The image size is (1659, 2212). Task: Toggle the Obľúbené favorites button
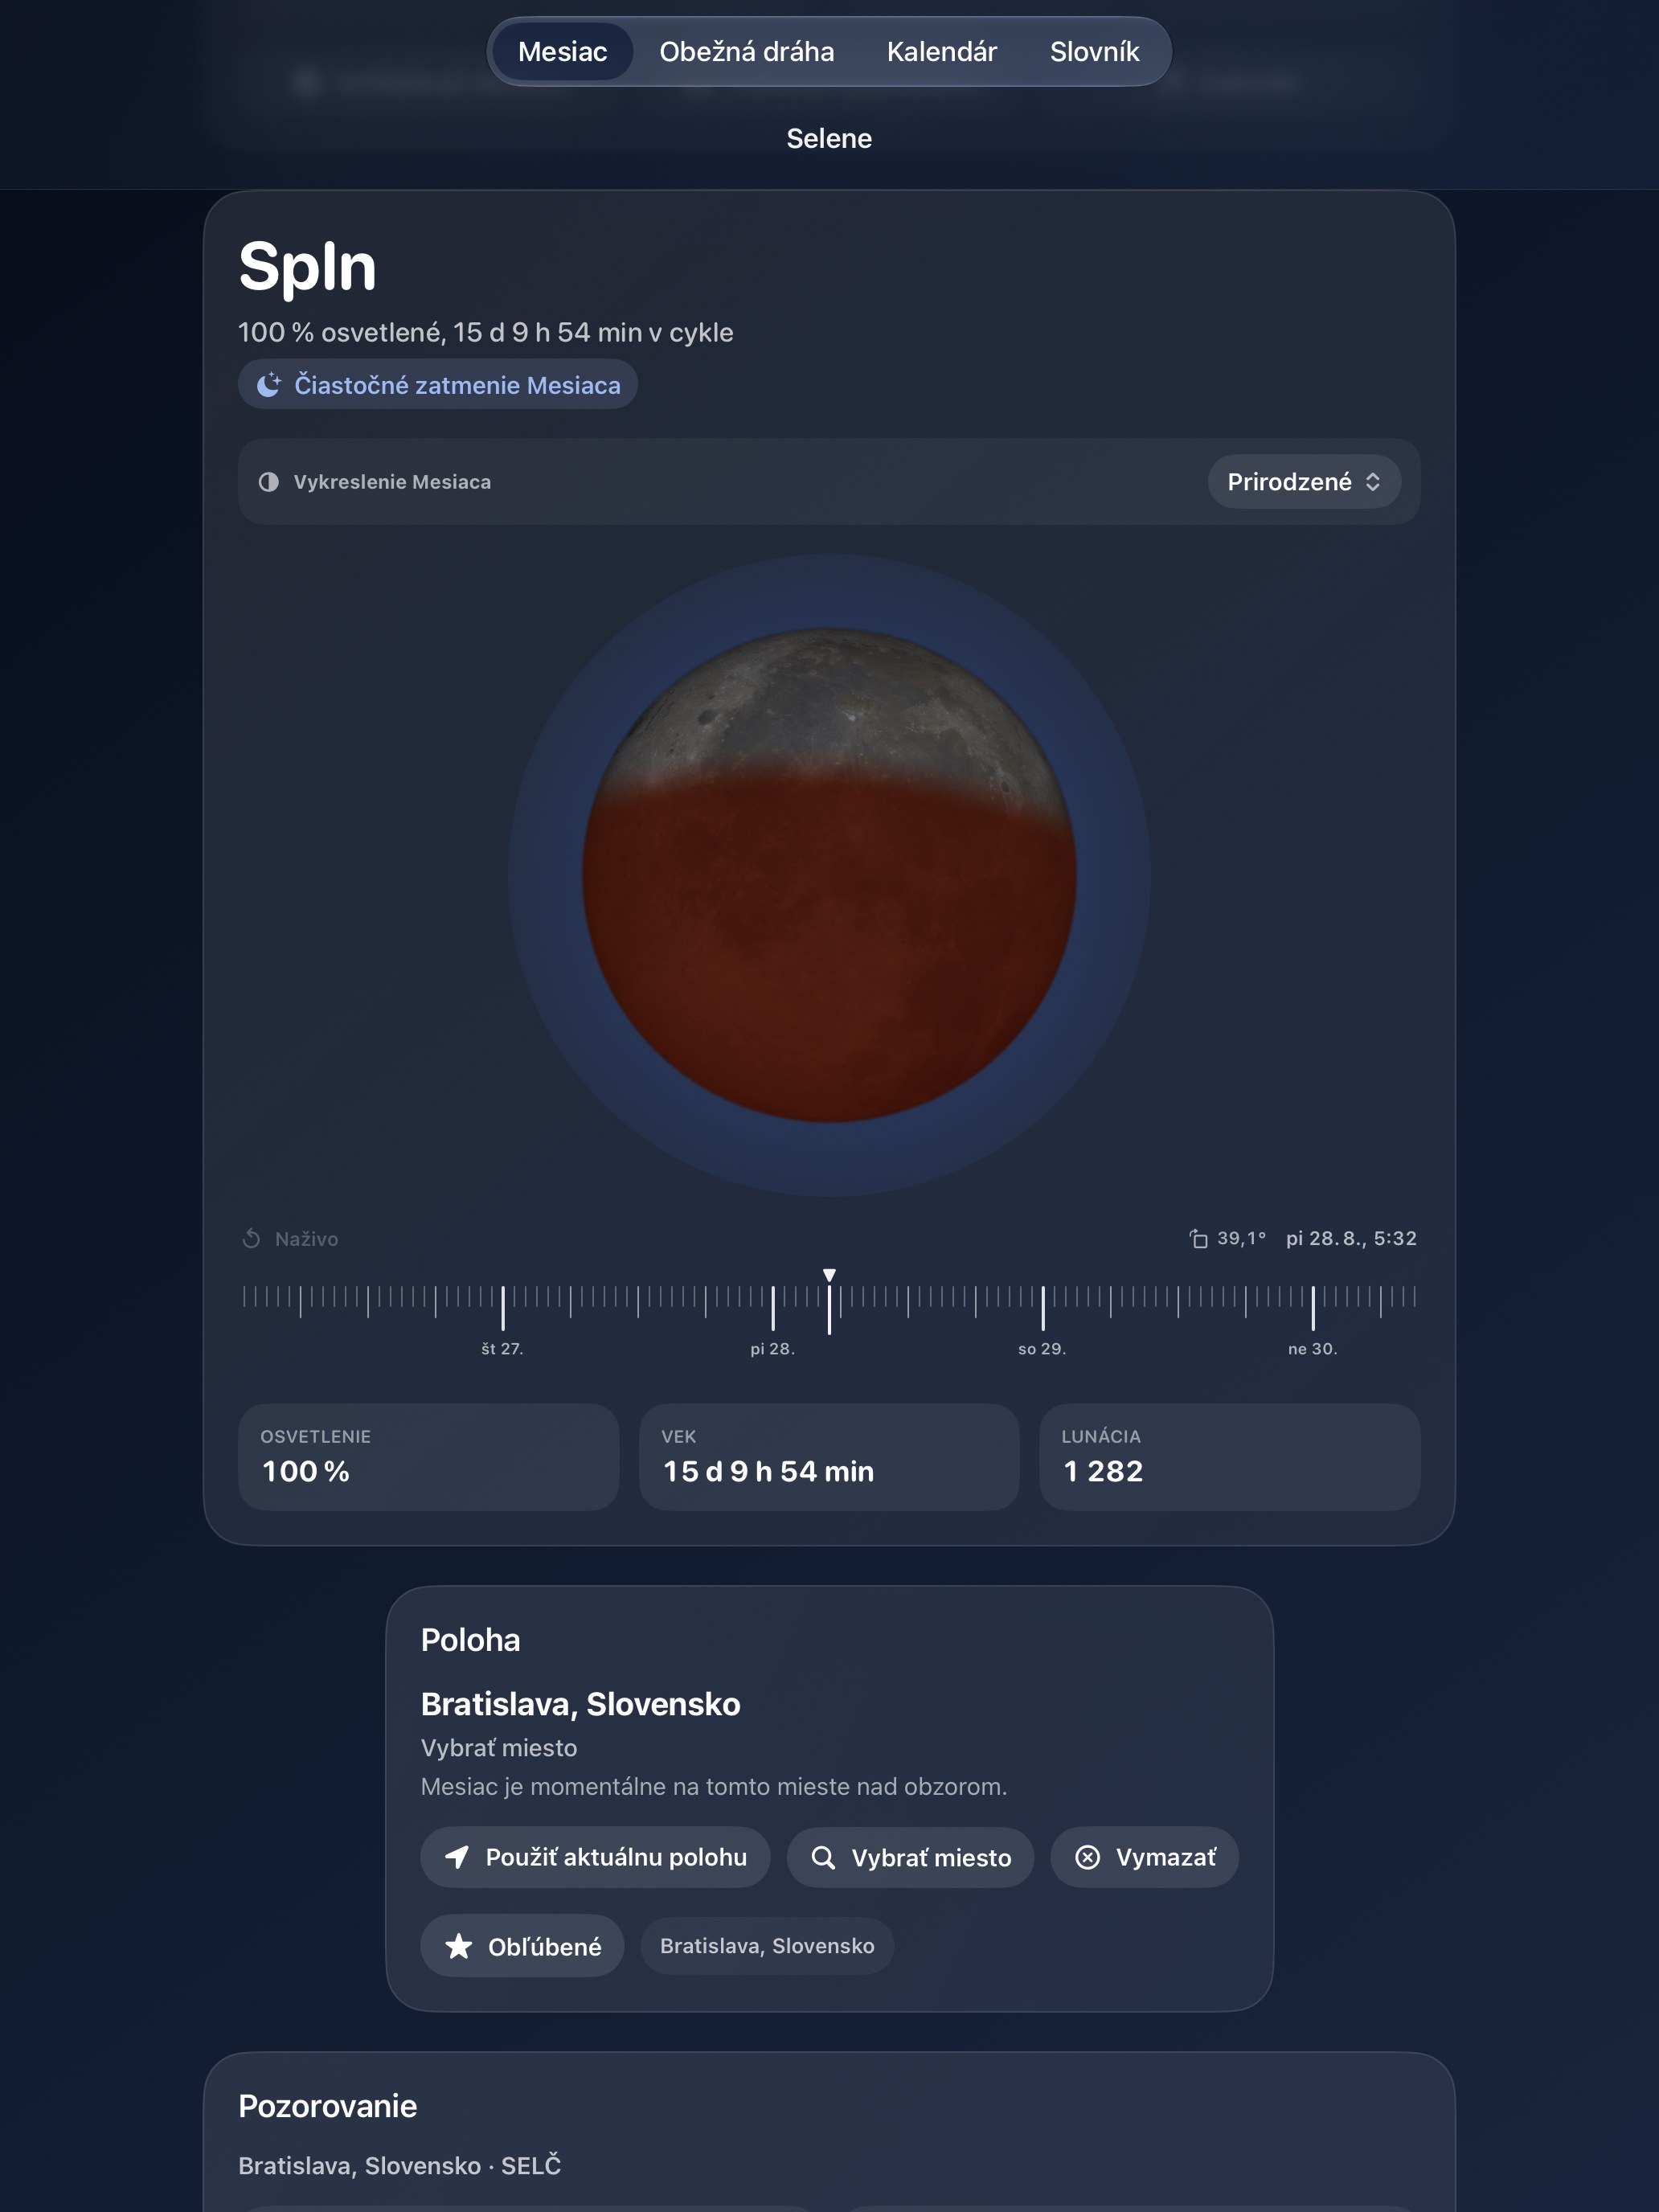pos(522,1946)
